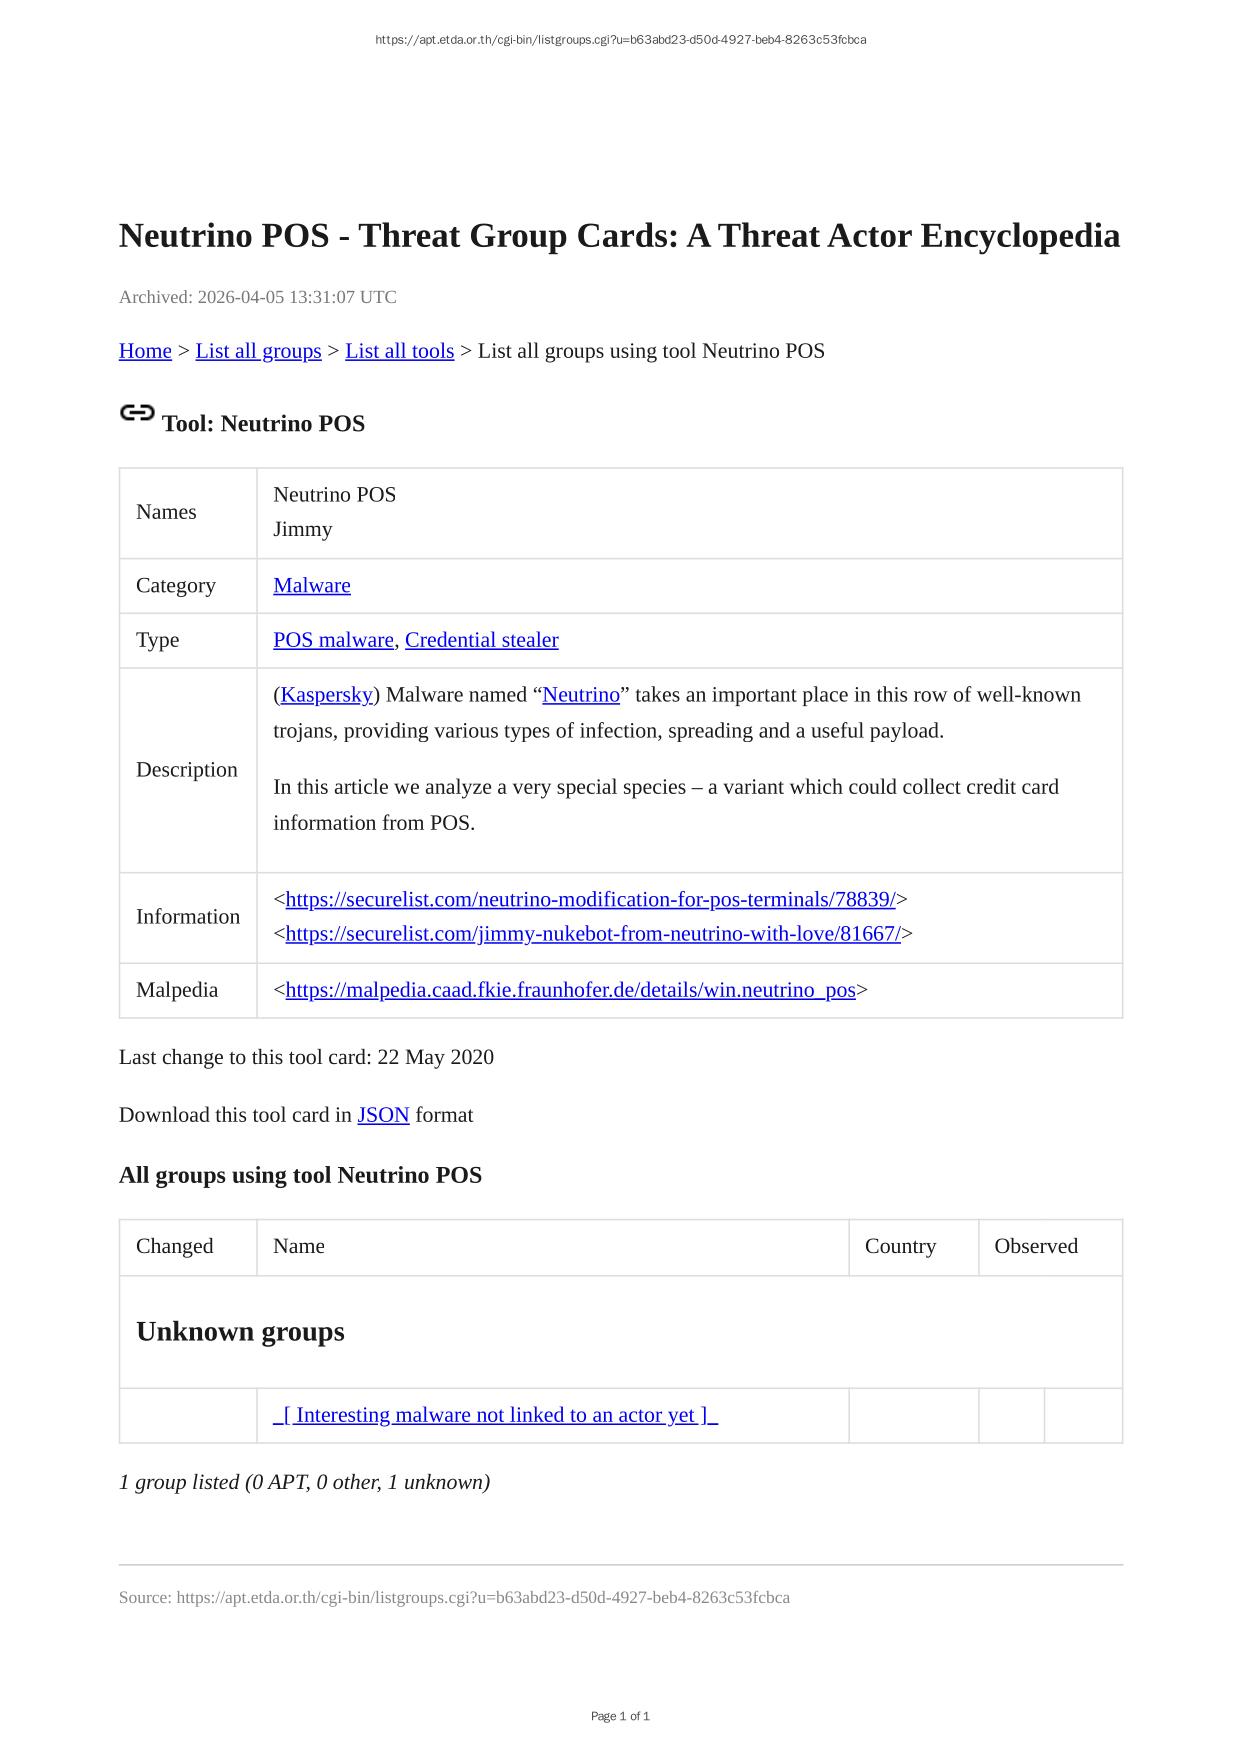Screen dimensions: 1242x1756
Task: Follow the Kaspersky source link
Action: tap(326, 695)
